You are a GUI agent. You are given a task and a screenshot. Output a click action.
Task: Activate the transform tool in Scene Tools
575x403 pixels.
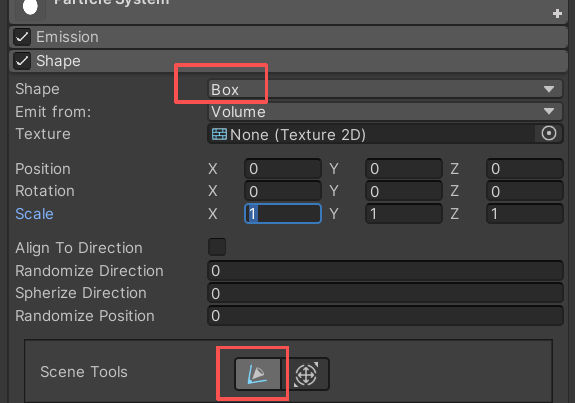(305, 374)
